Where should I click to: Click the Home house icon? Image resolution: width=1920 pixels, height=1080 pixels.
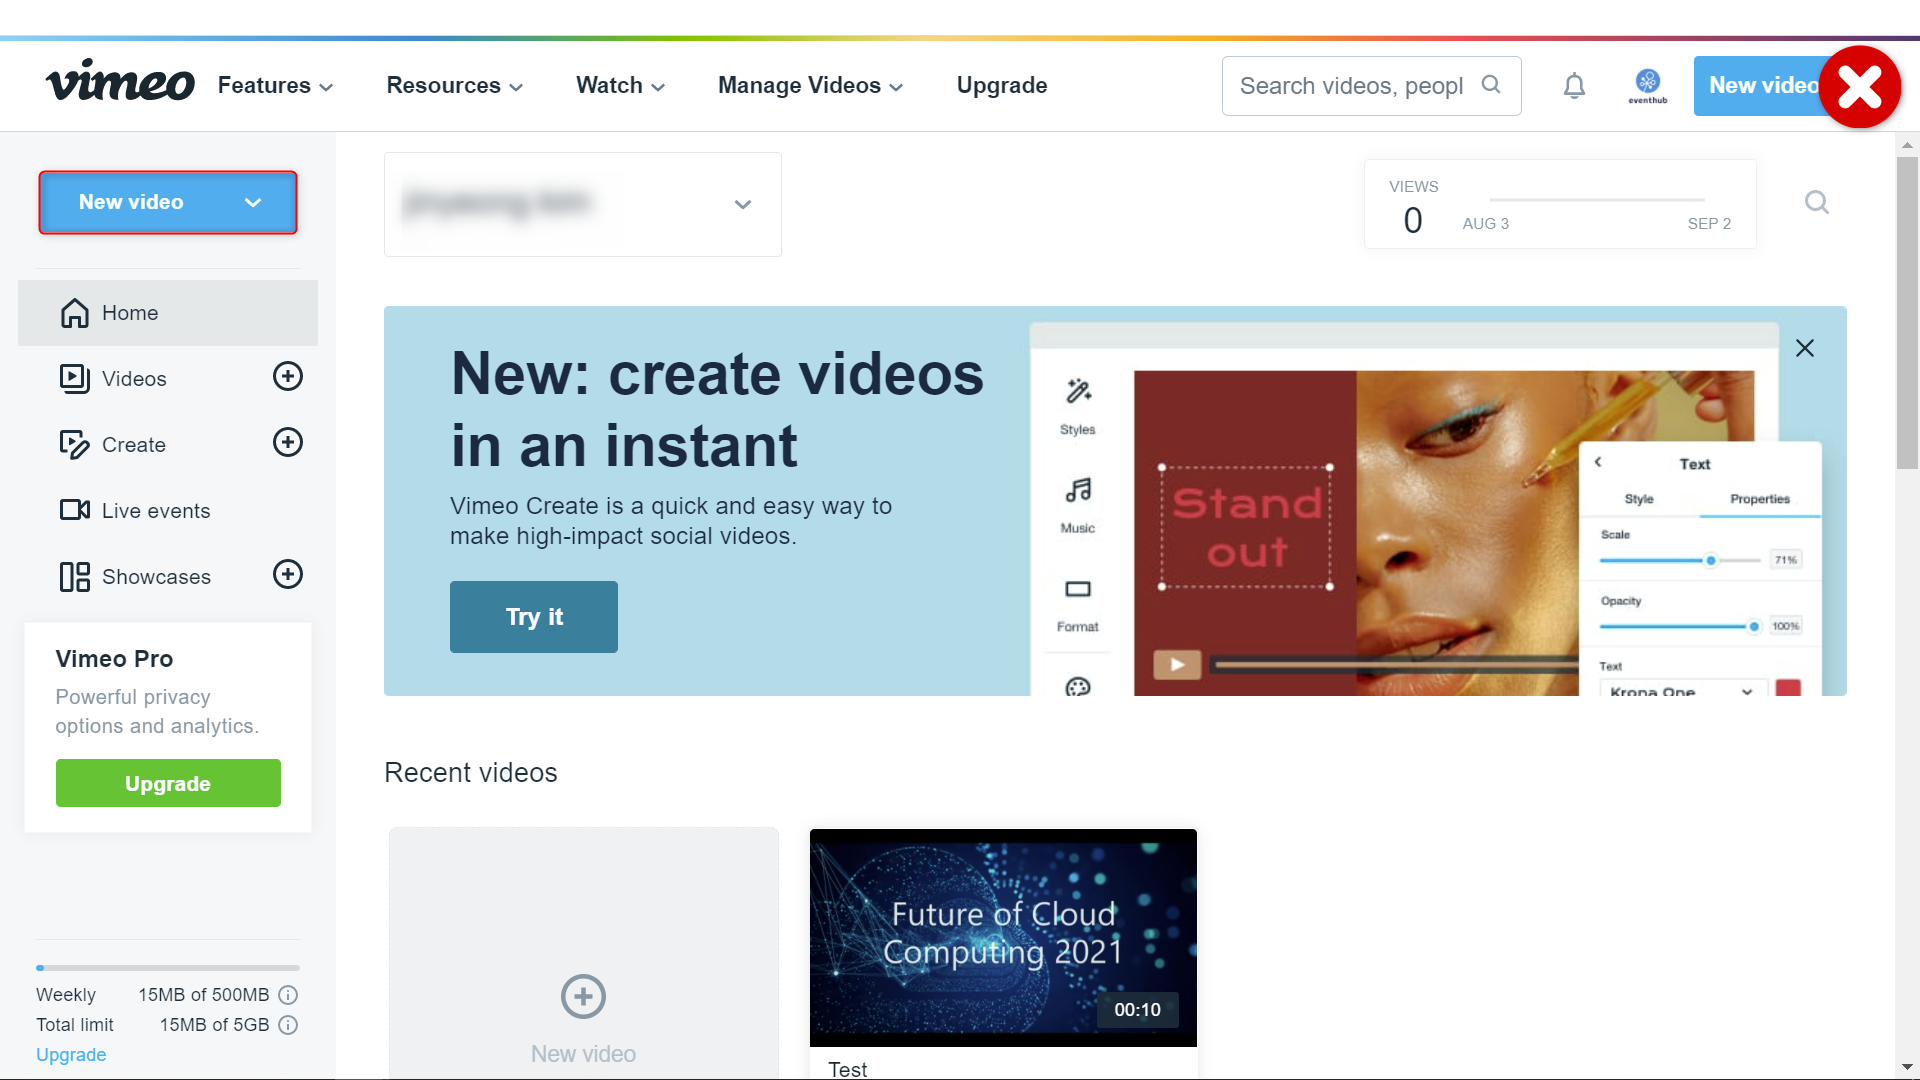tap(75, 313)
